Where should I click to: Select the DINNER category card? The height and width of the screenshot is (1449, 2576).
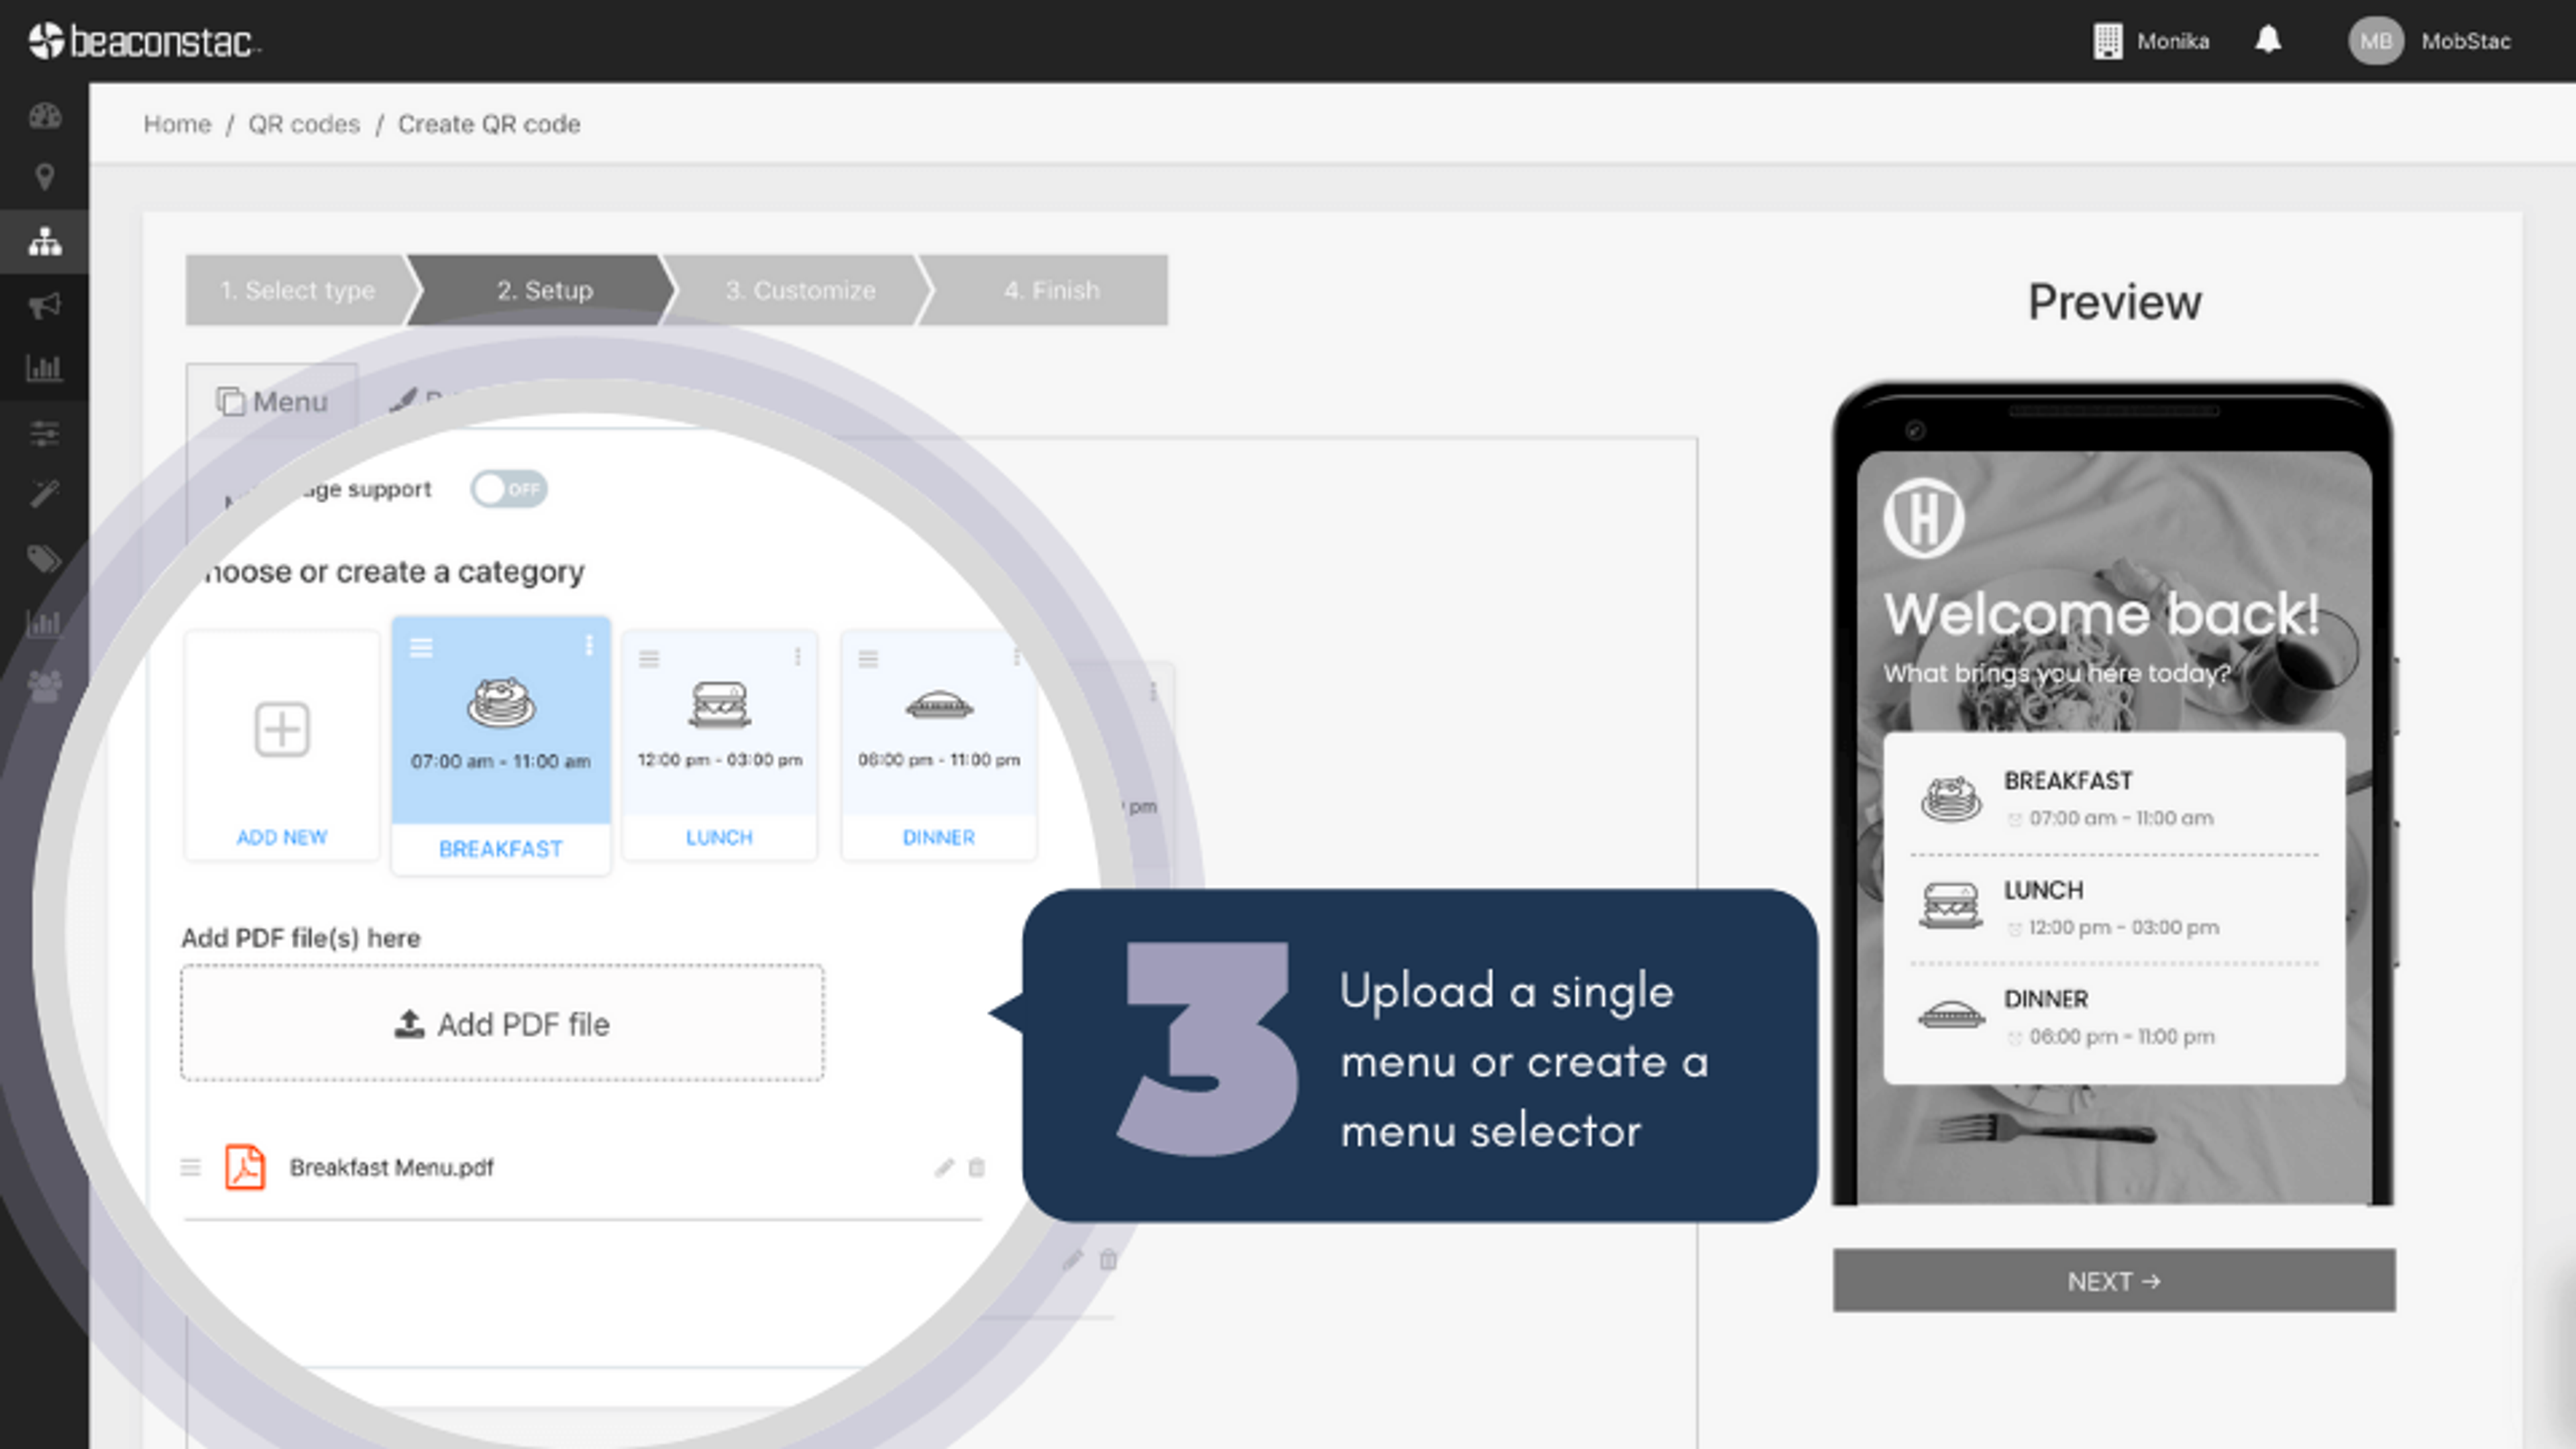(938, 745)
